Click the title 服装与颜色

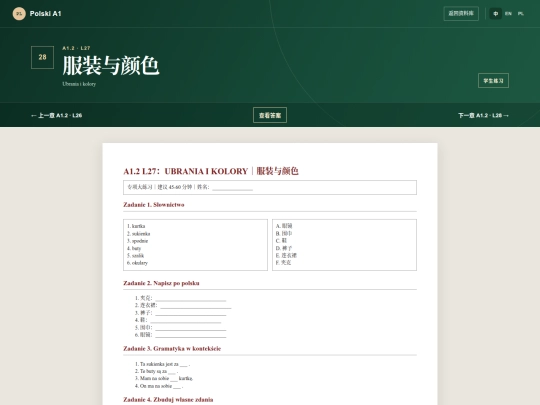(x=111, y=65)
